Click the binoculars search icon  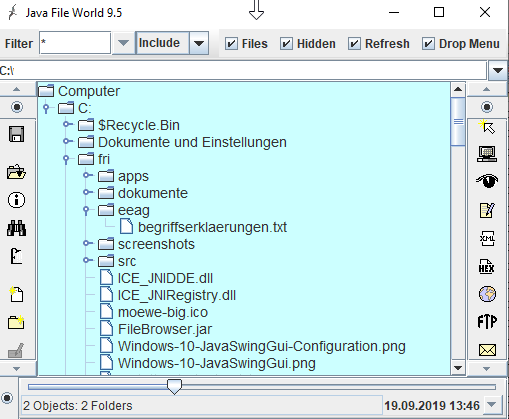click(16, 228)
